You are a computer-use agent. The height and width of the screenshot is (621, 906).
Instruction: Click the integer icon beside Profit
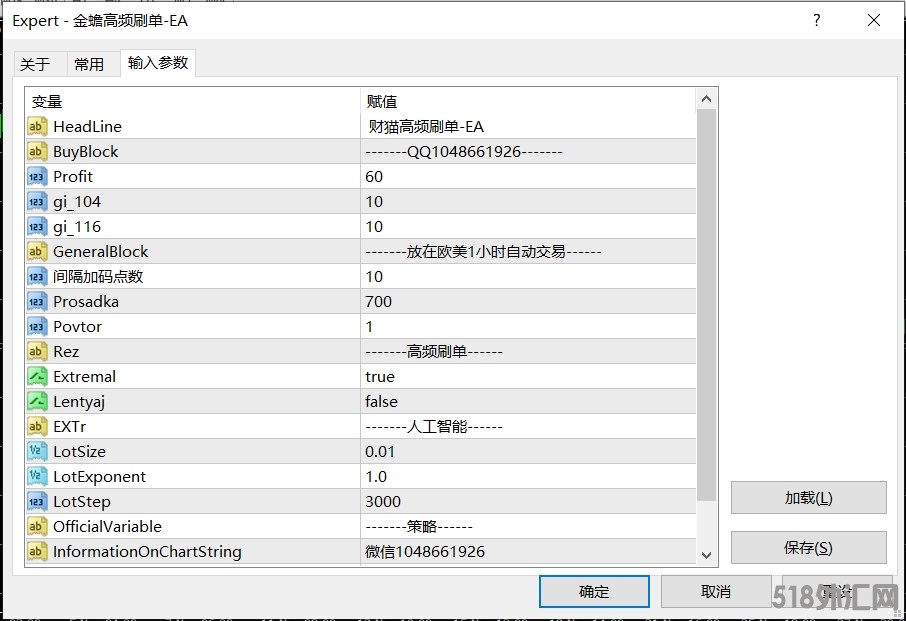click(37, 176)
